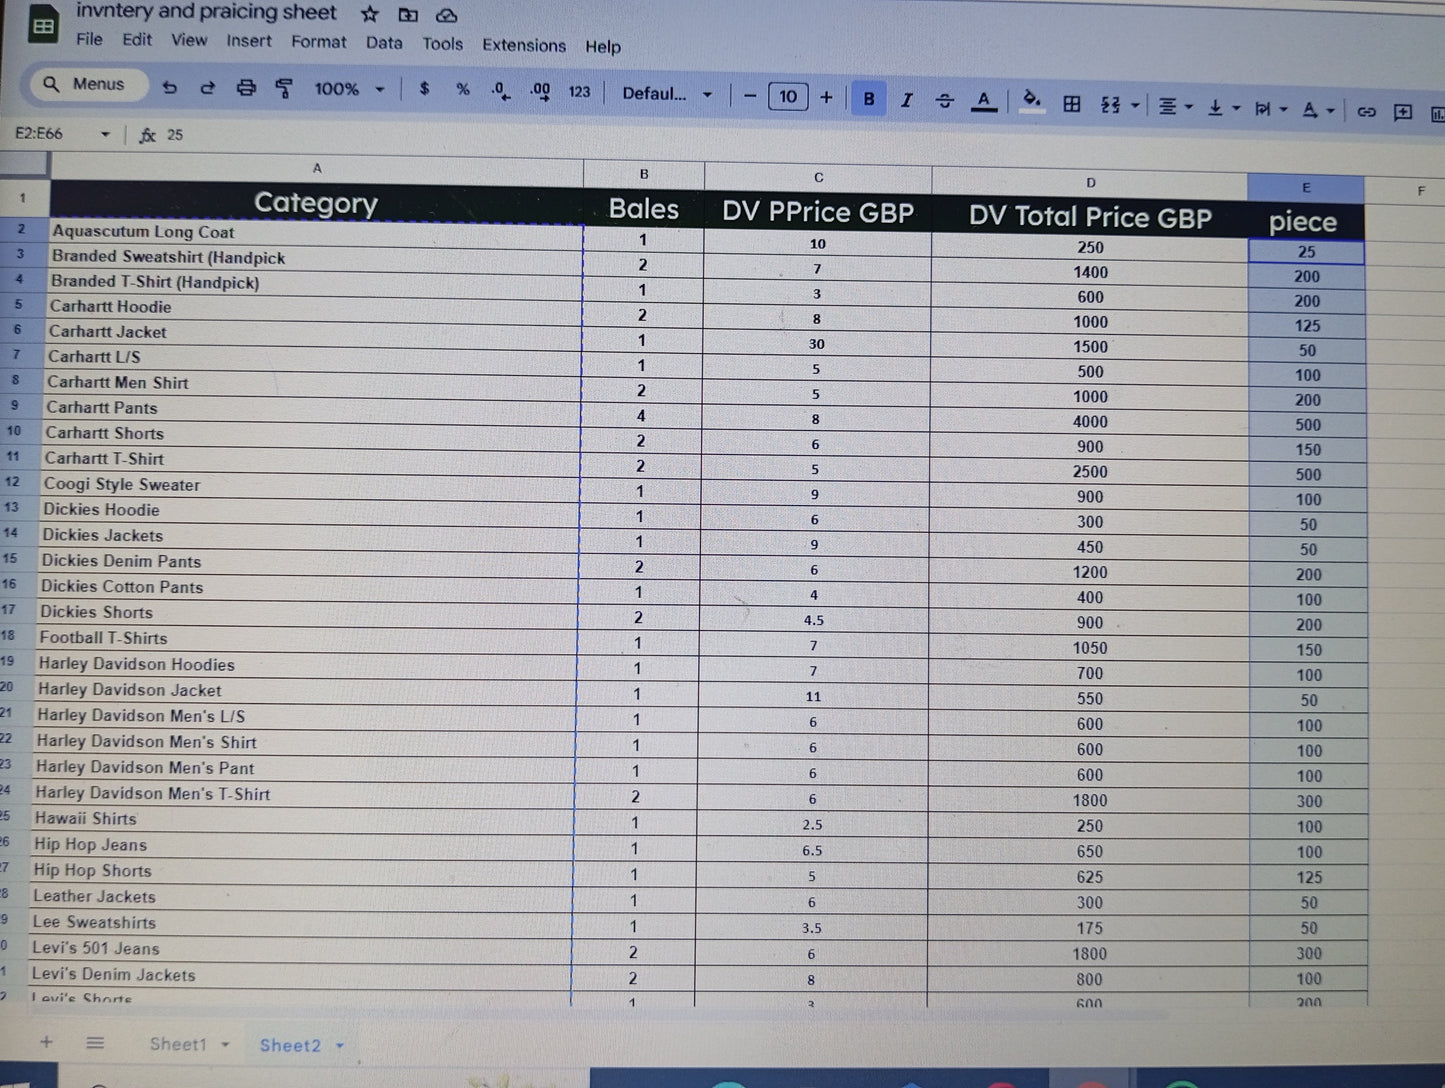
Task: Open the vertical align dropdown
Action: point(1223,107)
